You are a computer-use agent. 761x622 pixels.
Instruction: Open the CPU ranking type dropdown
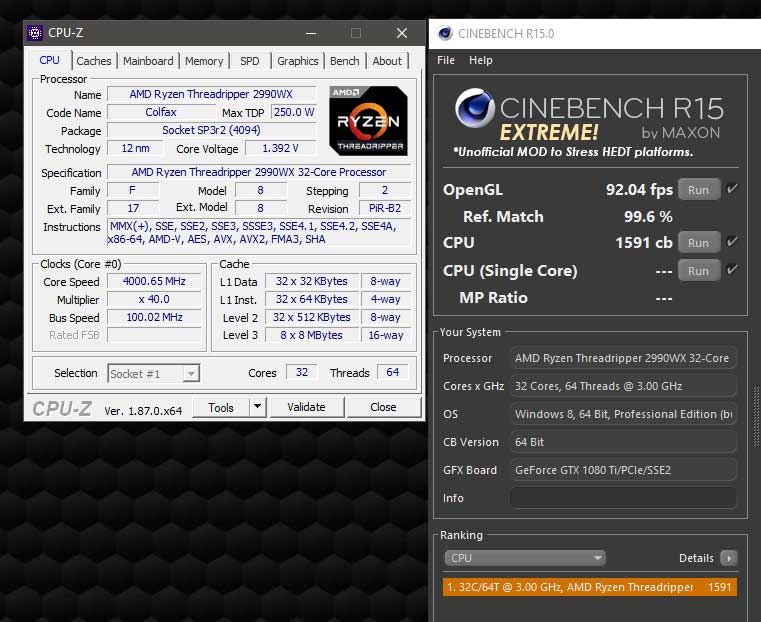(x=525, y=558)
